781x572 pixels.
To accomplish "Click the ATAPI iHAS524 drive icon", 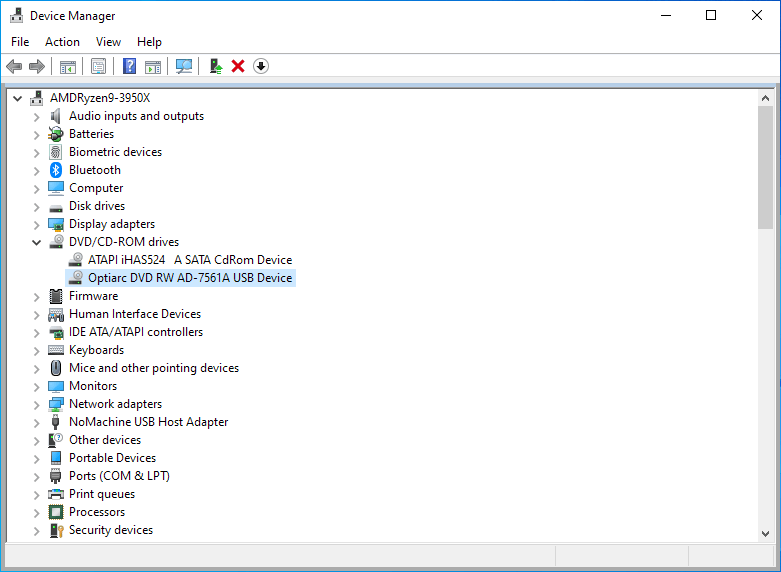I will pos(75,260).
